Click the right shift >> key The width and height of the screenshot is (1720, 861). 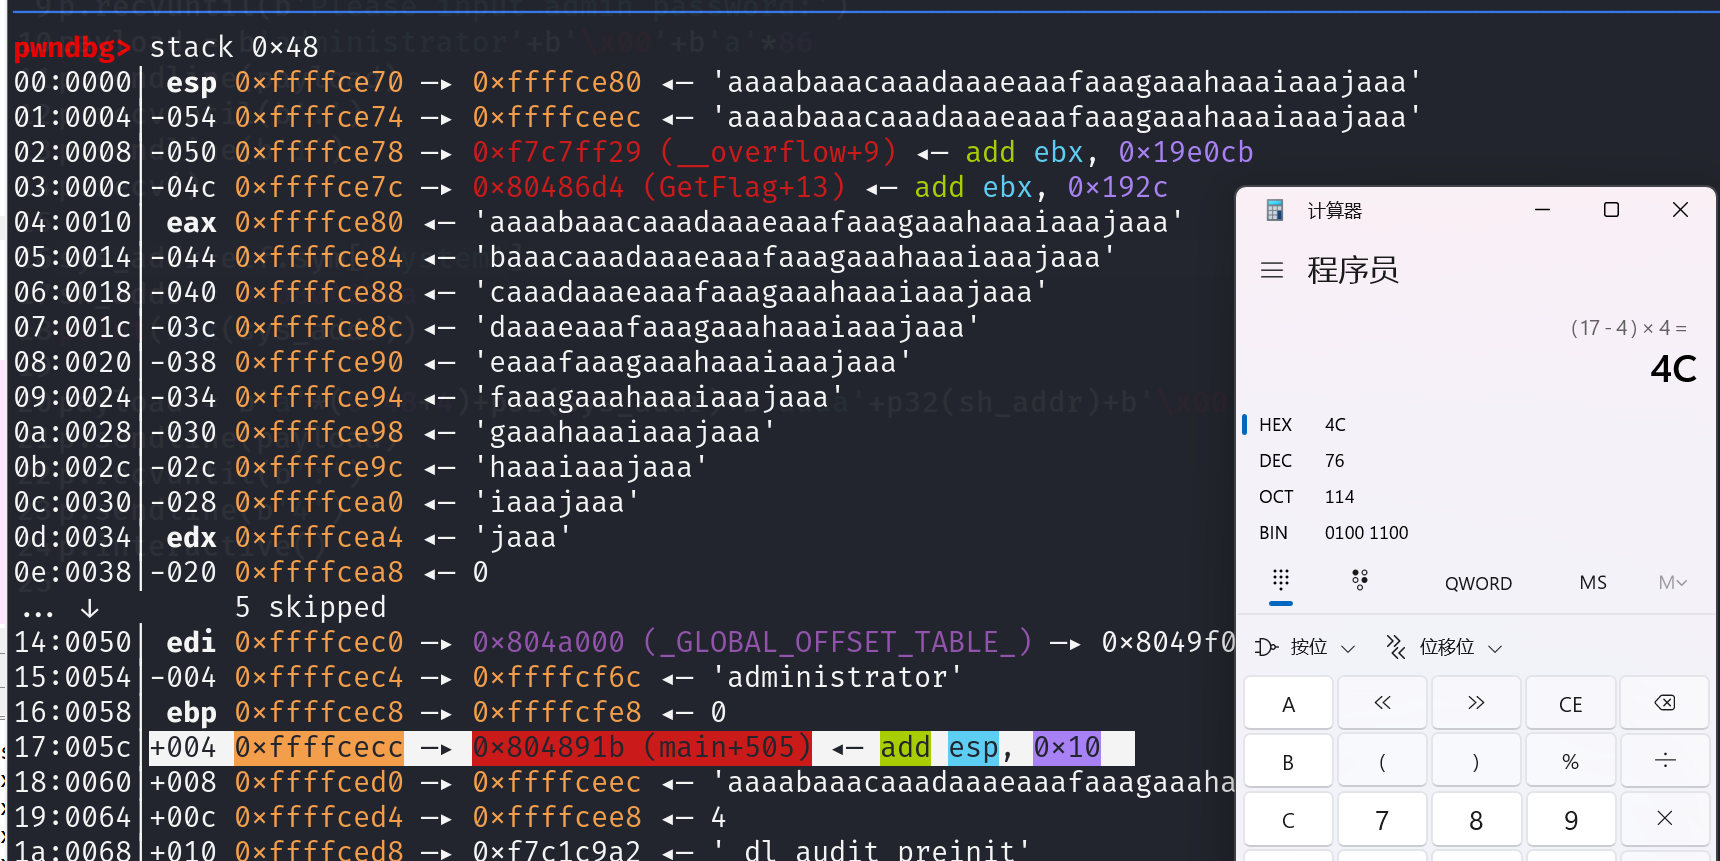coord(1476,703)
